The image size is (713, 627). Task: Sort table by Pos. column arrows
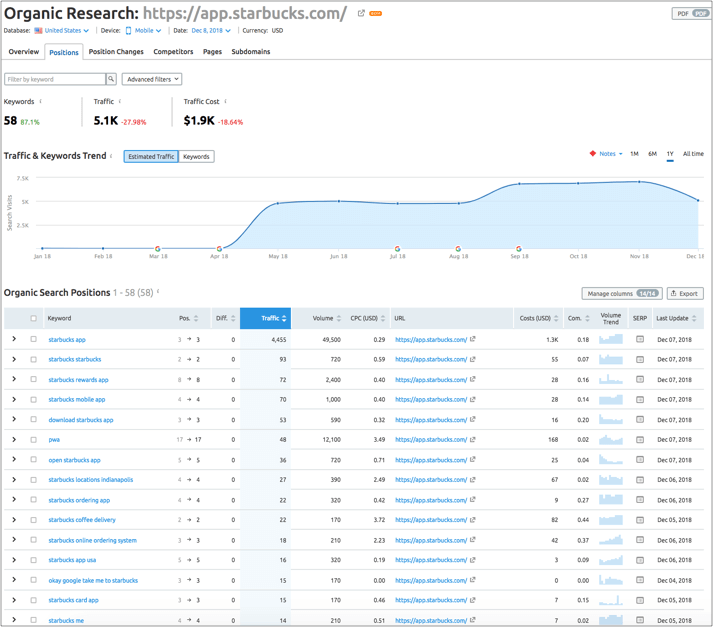point(196,318)
